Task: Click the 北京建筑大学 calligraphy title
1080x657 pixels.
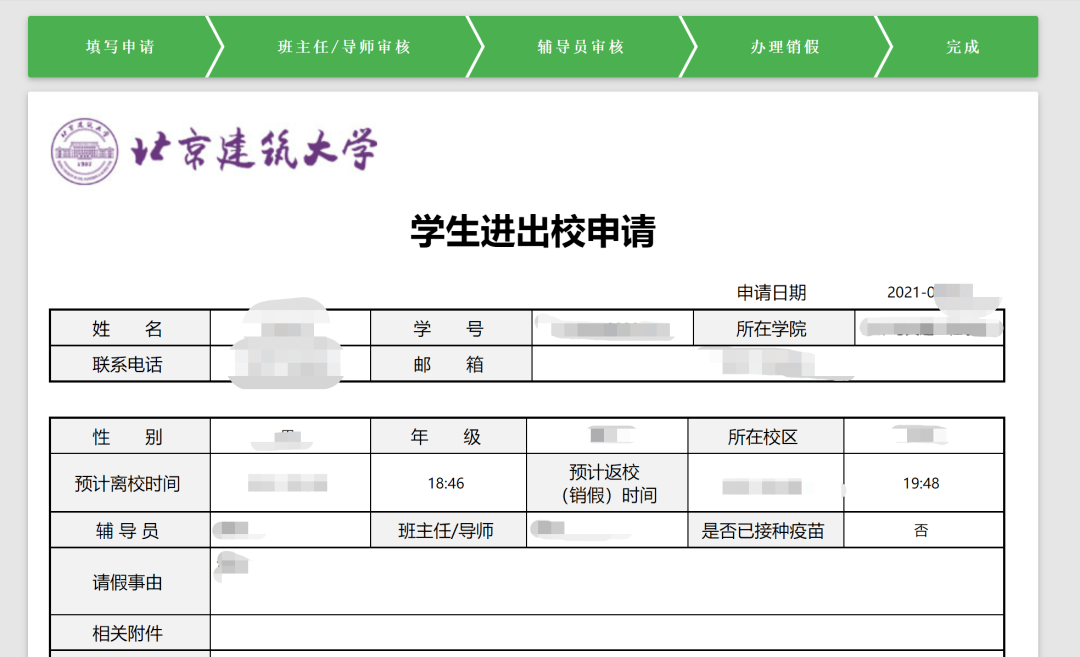Action: coord(254,149)
